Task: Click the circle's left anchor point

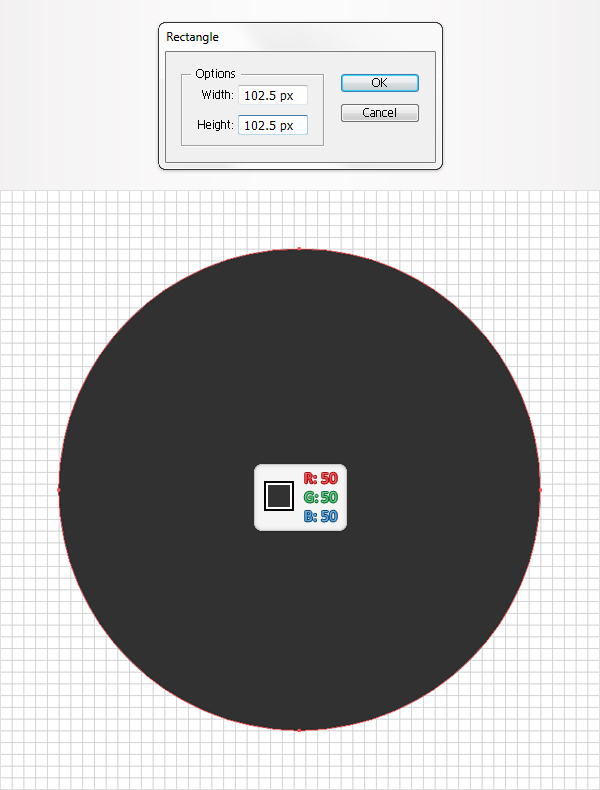Action: coord(58,490)
